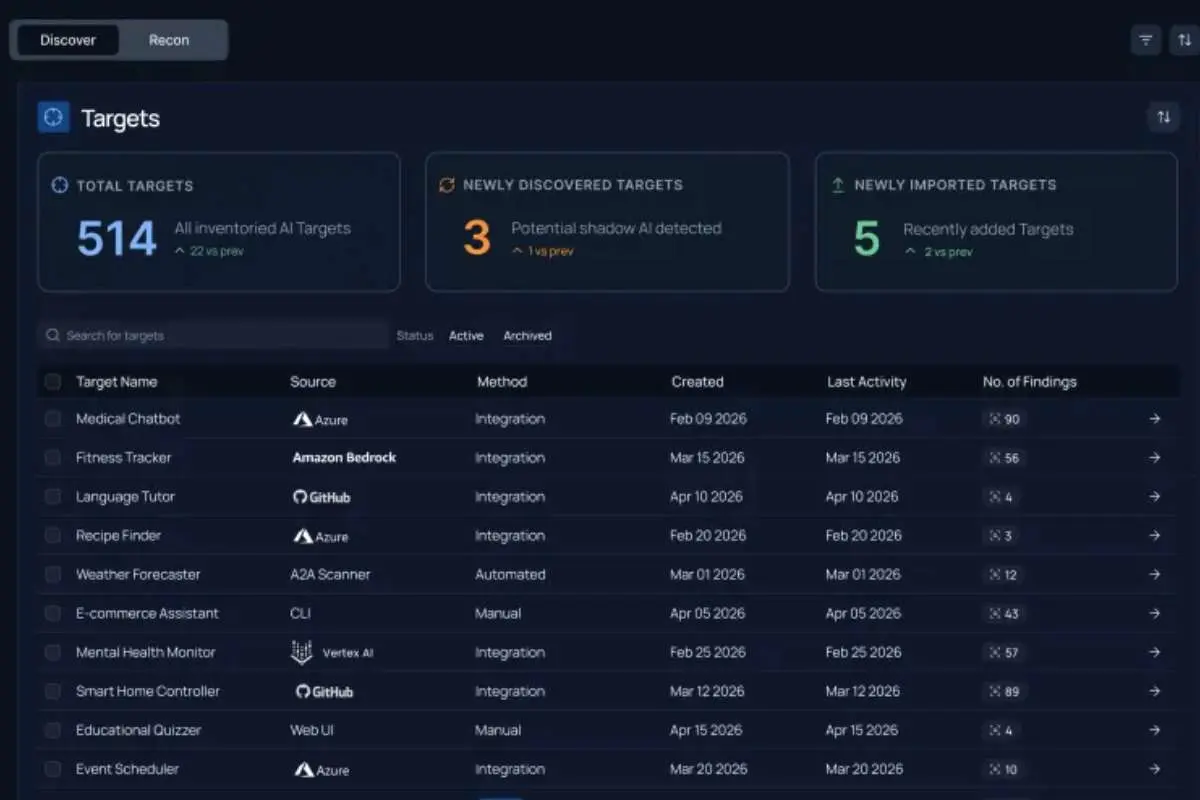1200x800 pixels.
Task: Click the Targets panel sort arrows button
Action: (1163, 117)
